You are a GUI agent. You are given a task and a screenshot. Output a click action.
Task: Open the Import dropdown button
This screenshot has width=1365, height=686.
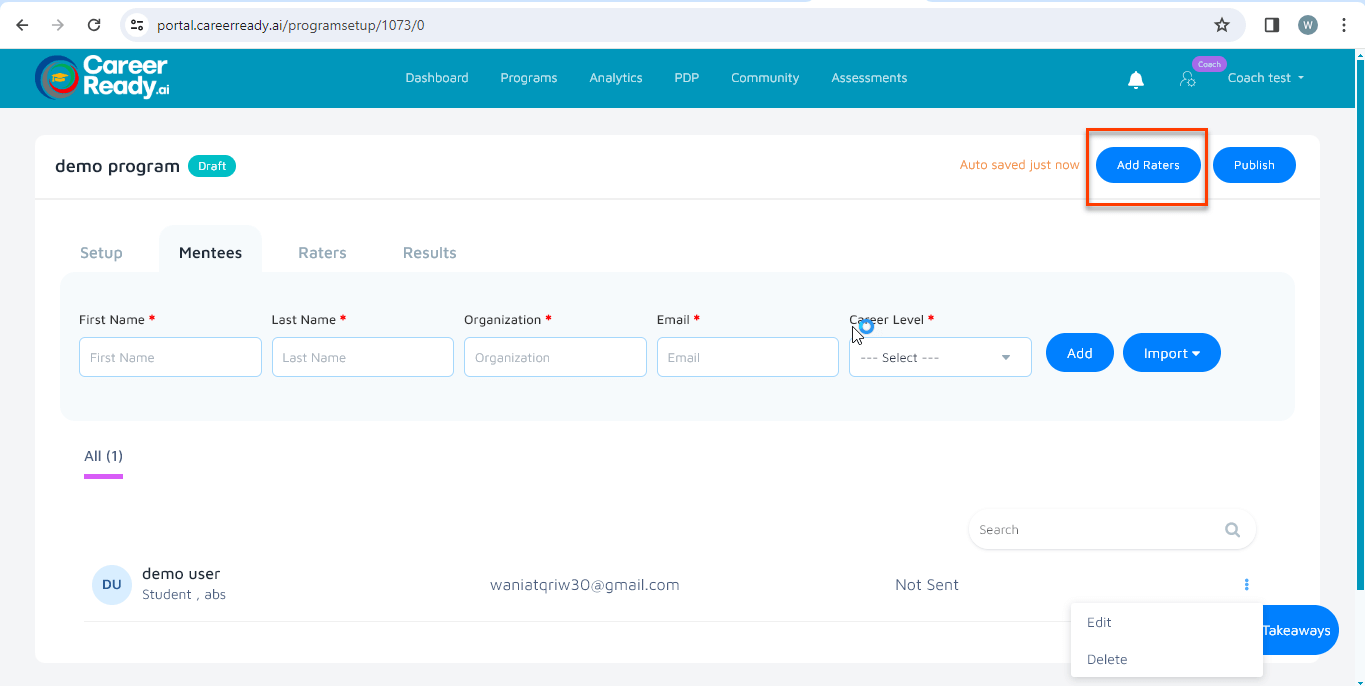click(x=1171, y=353)
